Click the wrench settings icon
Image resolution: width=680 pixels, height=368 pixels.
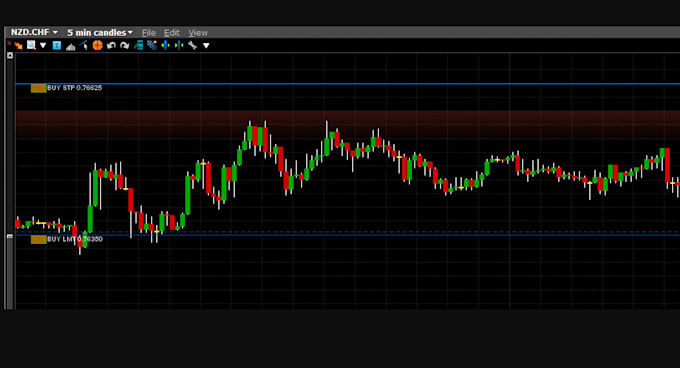[x=193, y=45]
